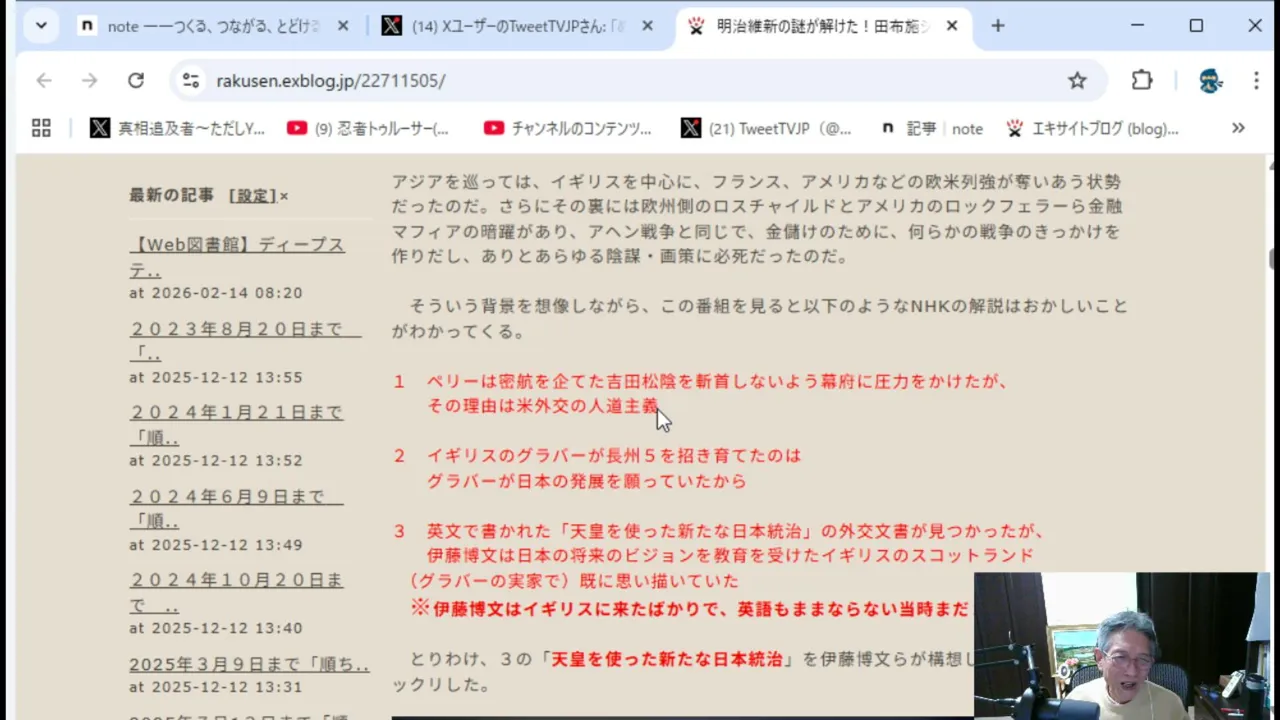Open article ２０２３年８月２０日まで
Viewport: 1280px width, 720px height.
[x=245, y=341]
